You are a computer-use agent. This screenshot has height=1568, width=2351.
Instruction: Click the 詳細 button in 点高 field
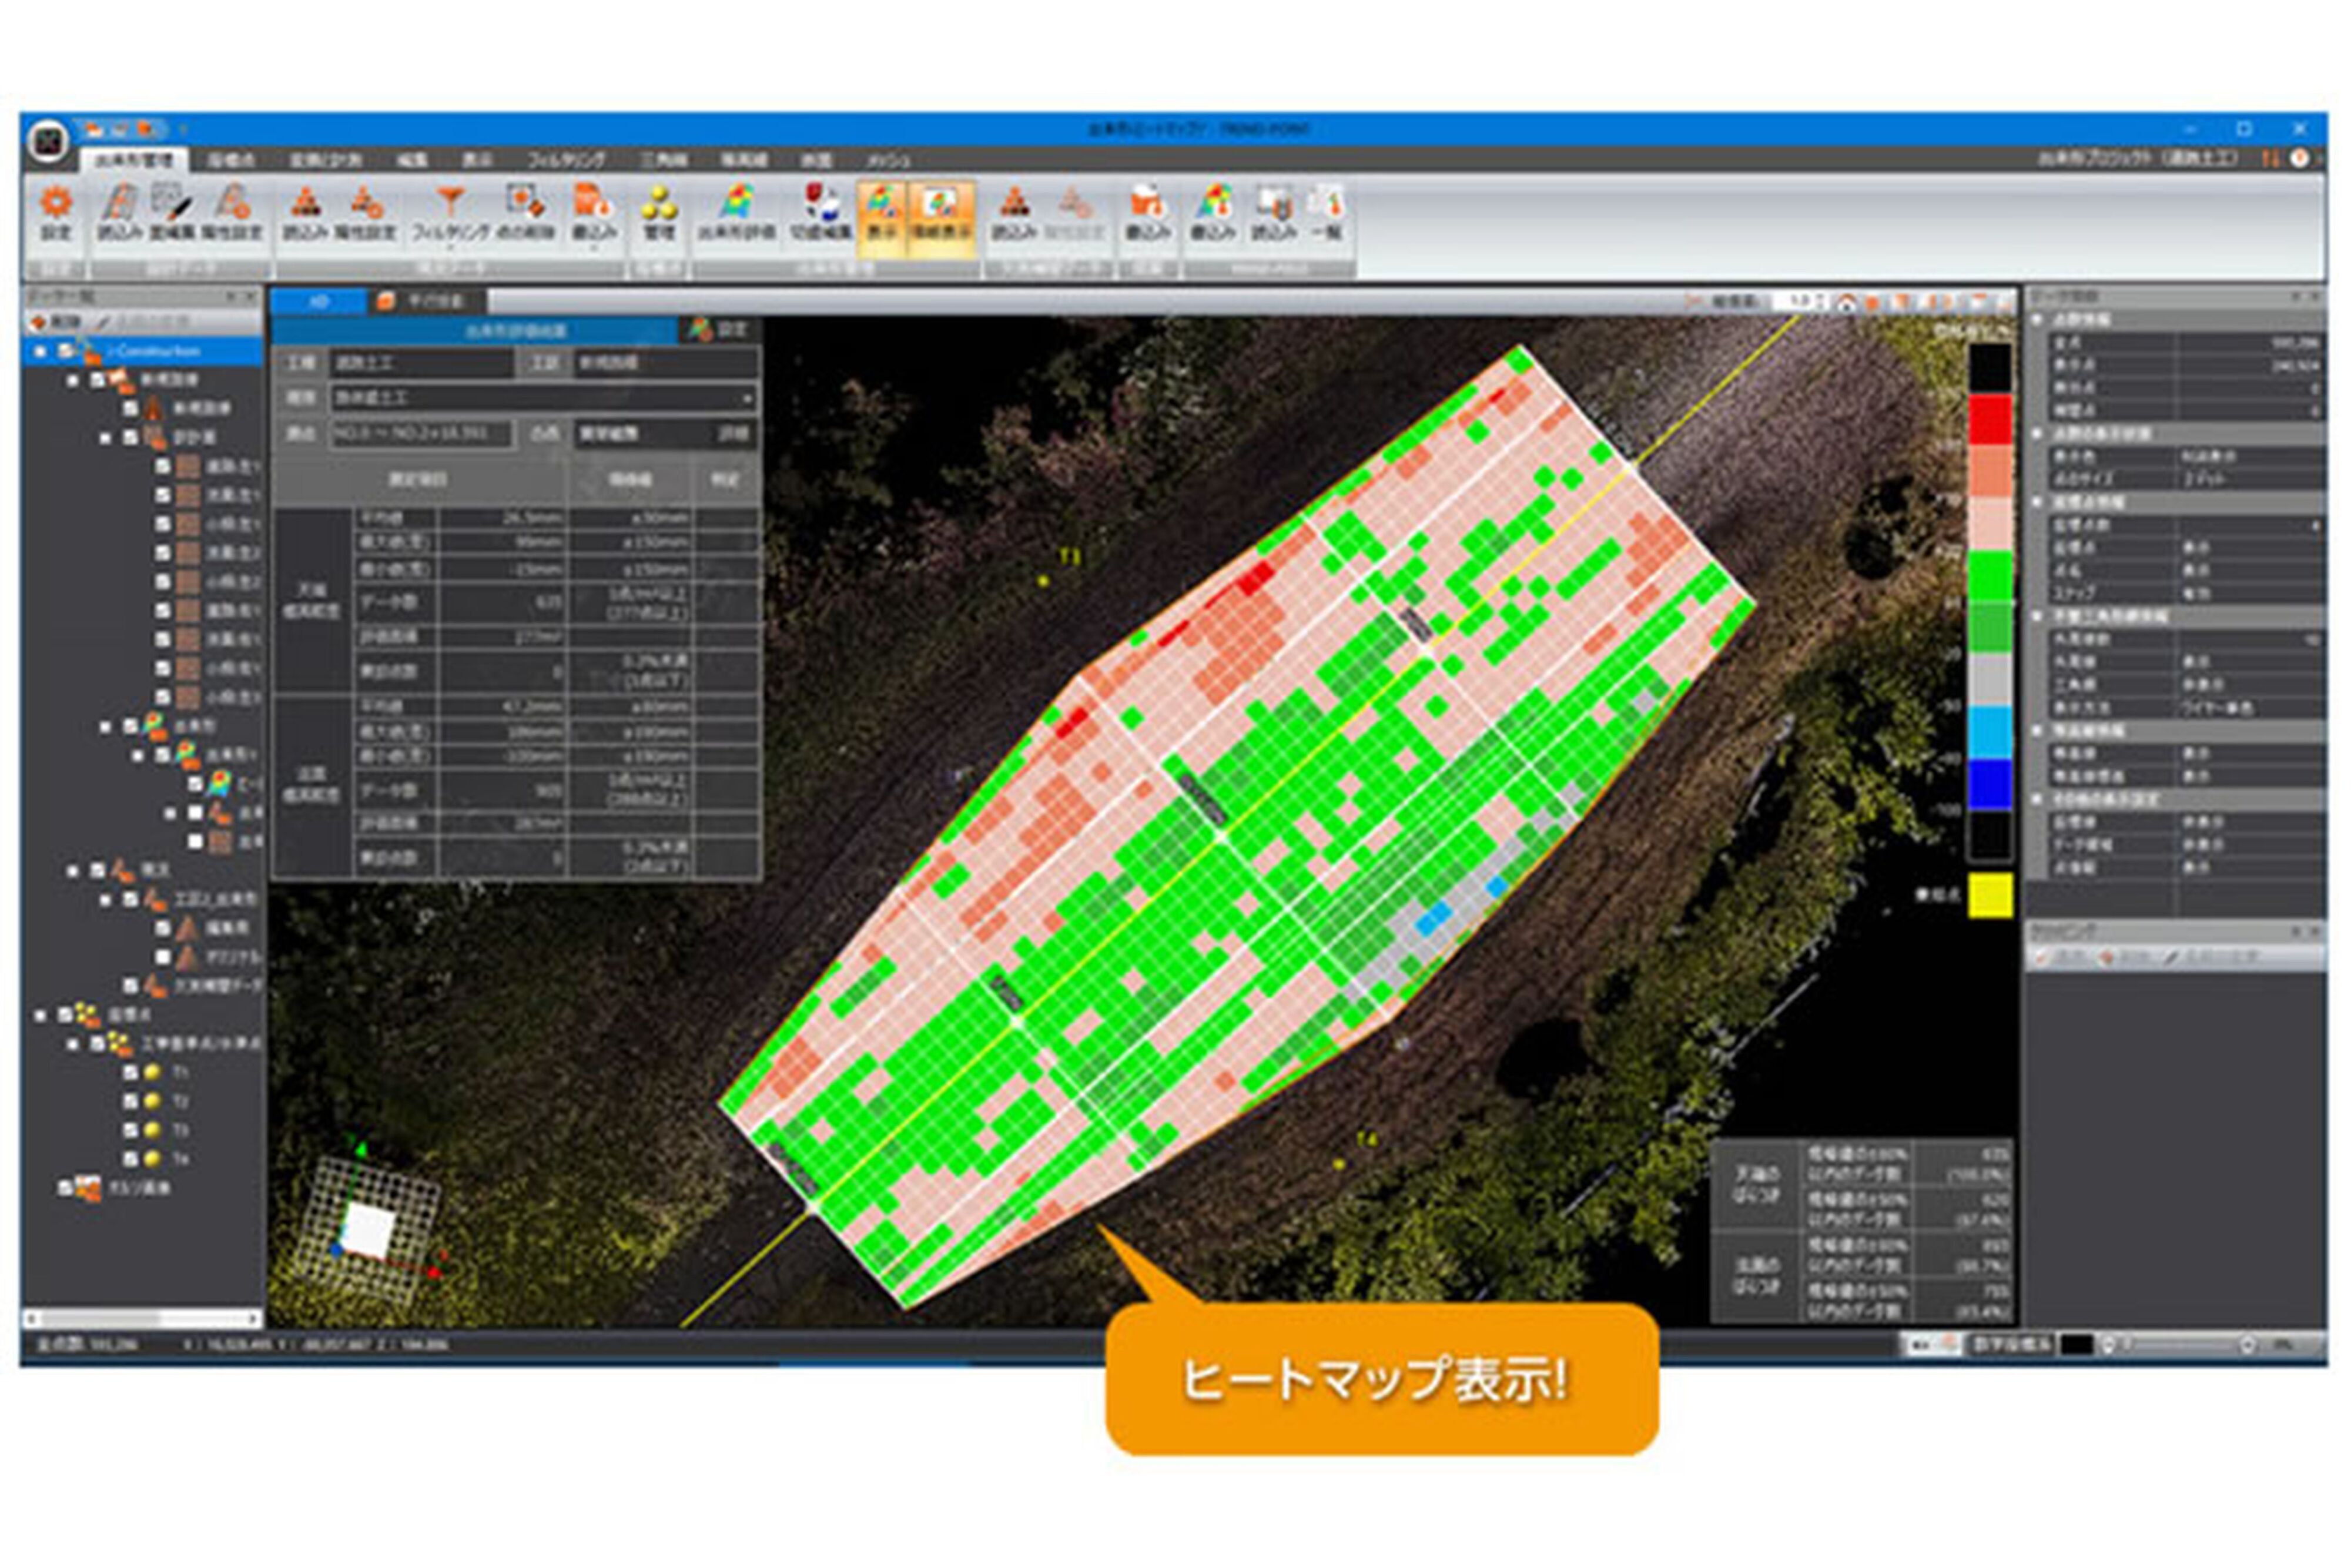click(733, 434)
